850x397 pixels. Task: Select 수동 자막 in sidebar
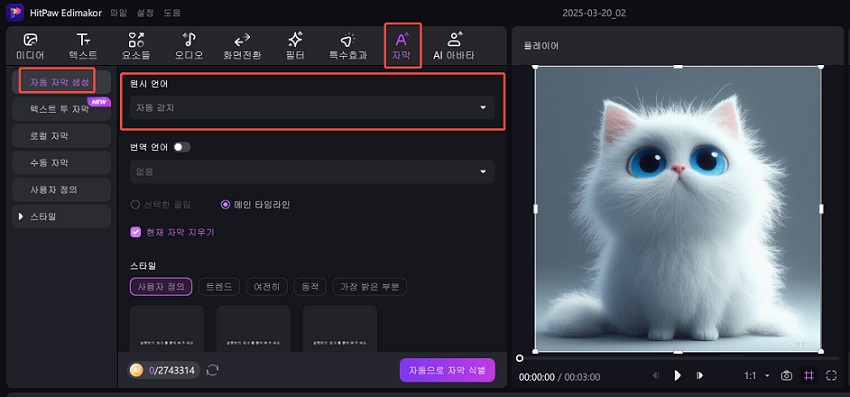tap(61, 163)
